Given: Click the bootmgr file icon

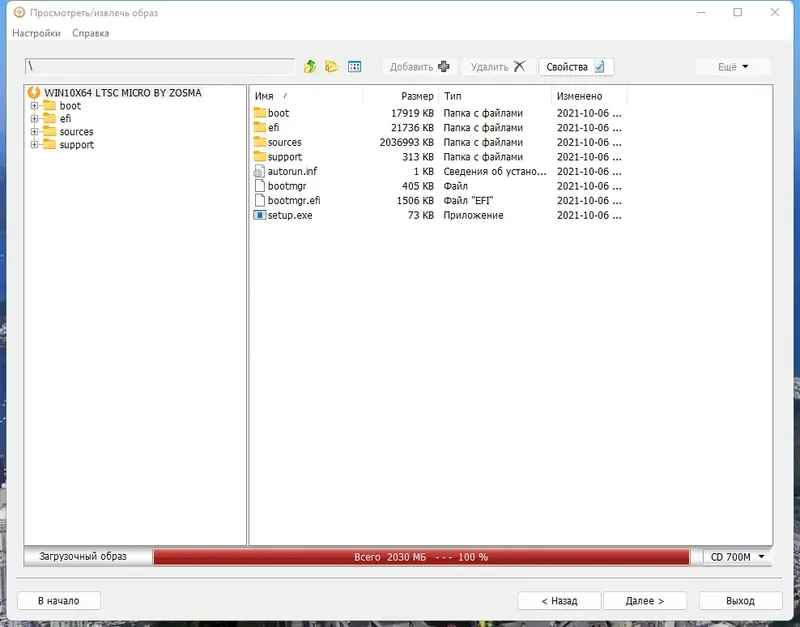Looking at the screenshot, I should pos(260,186).
